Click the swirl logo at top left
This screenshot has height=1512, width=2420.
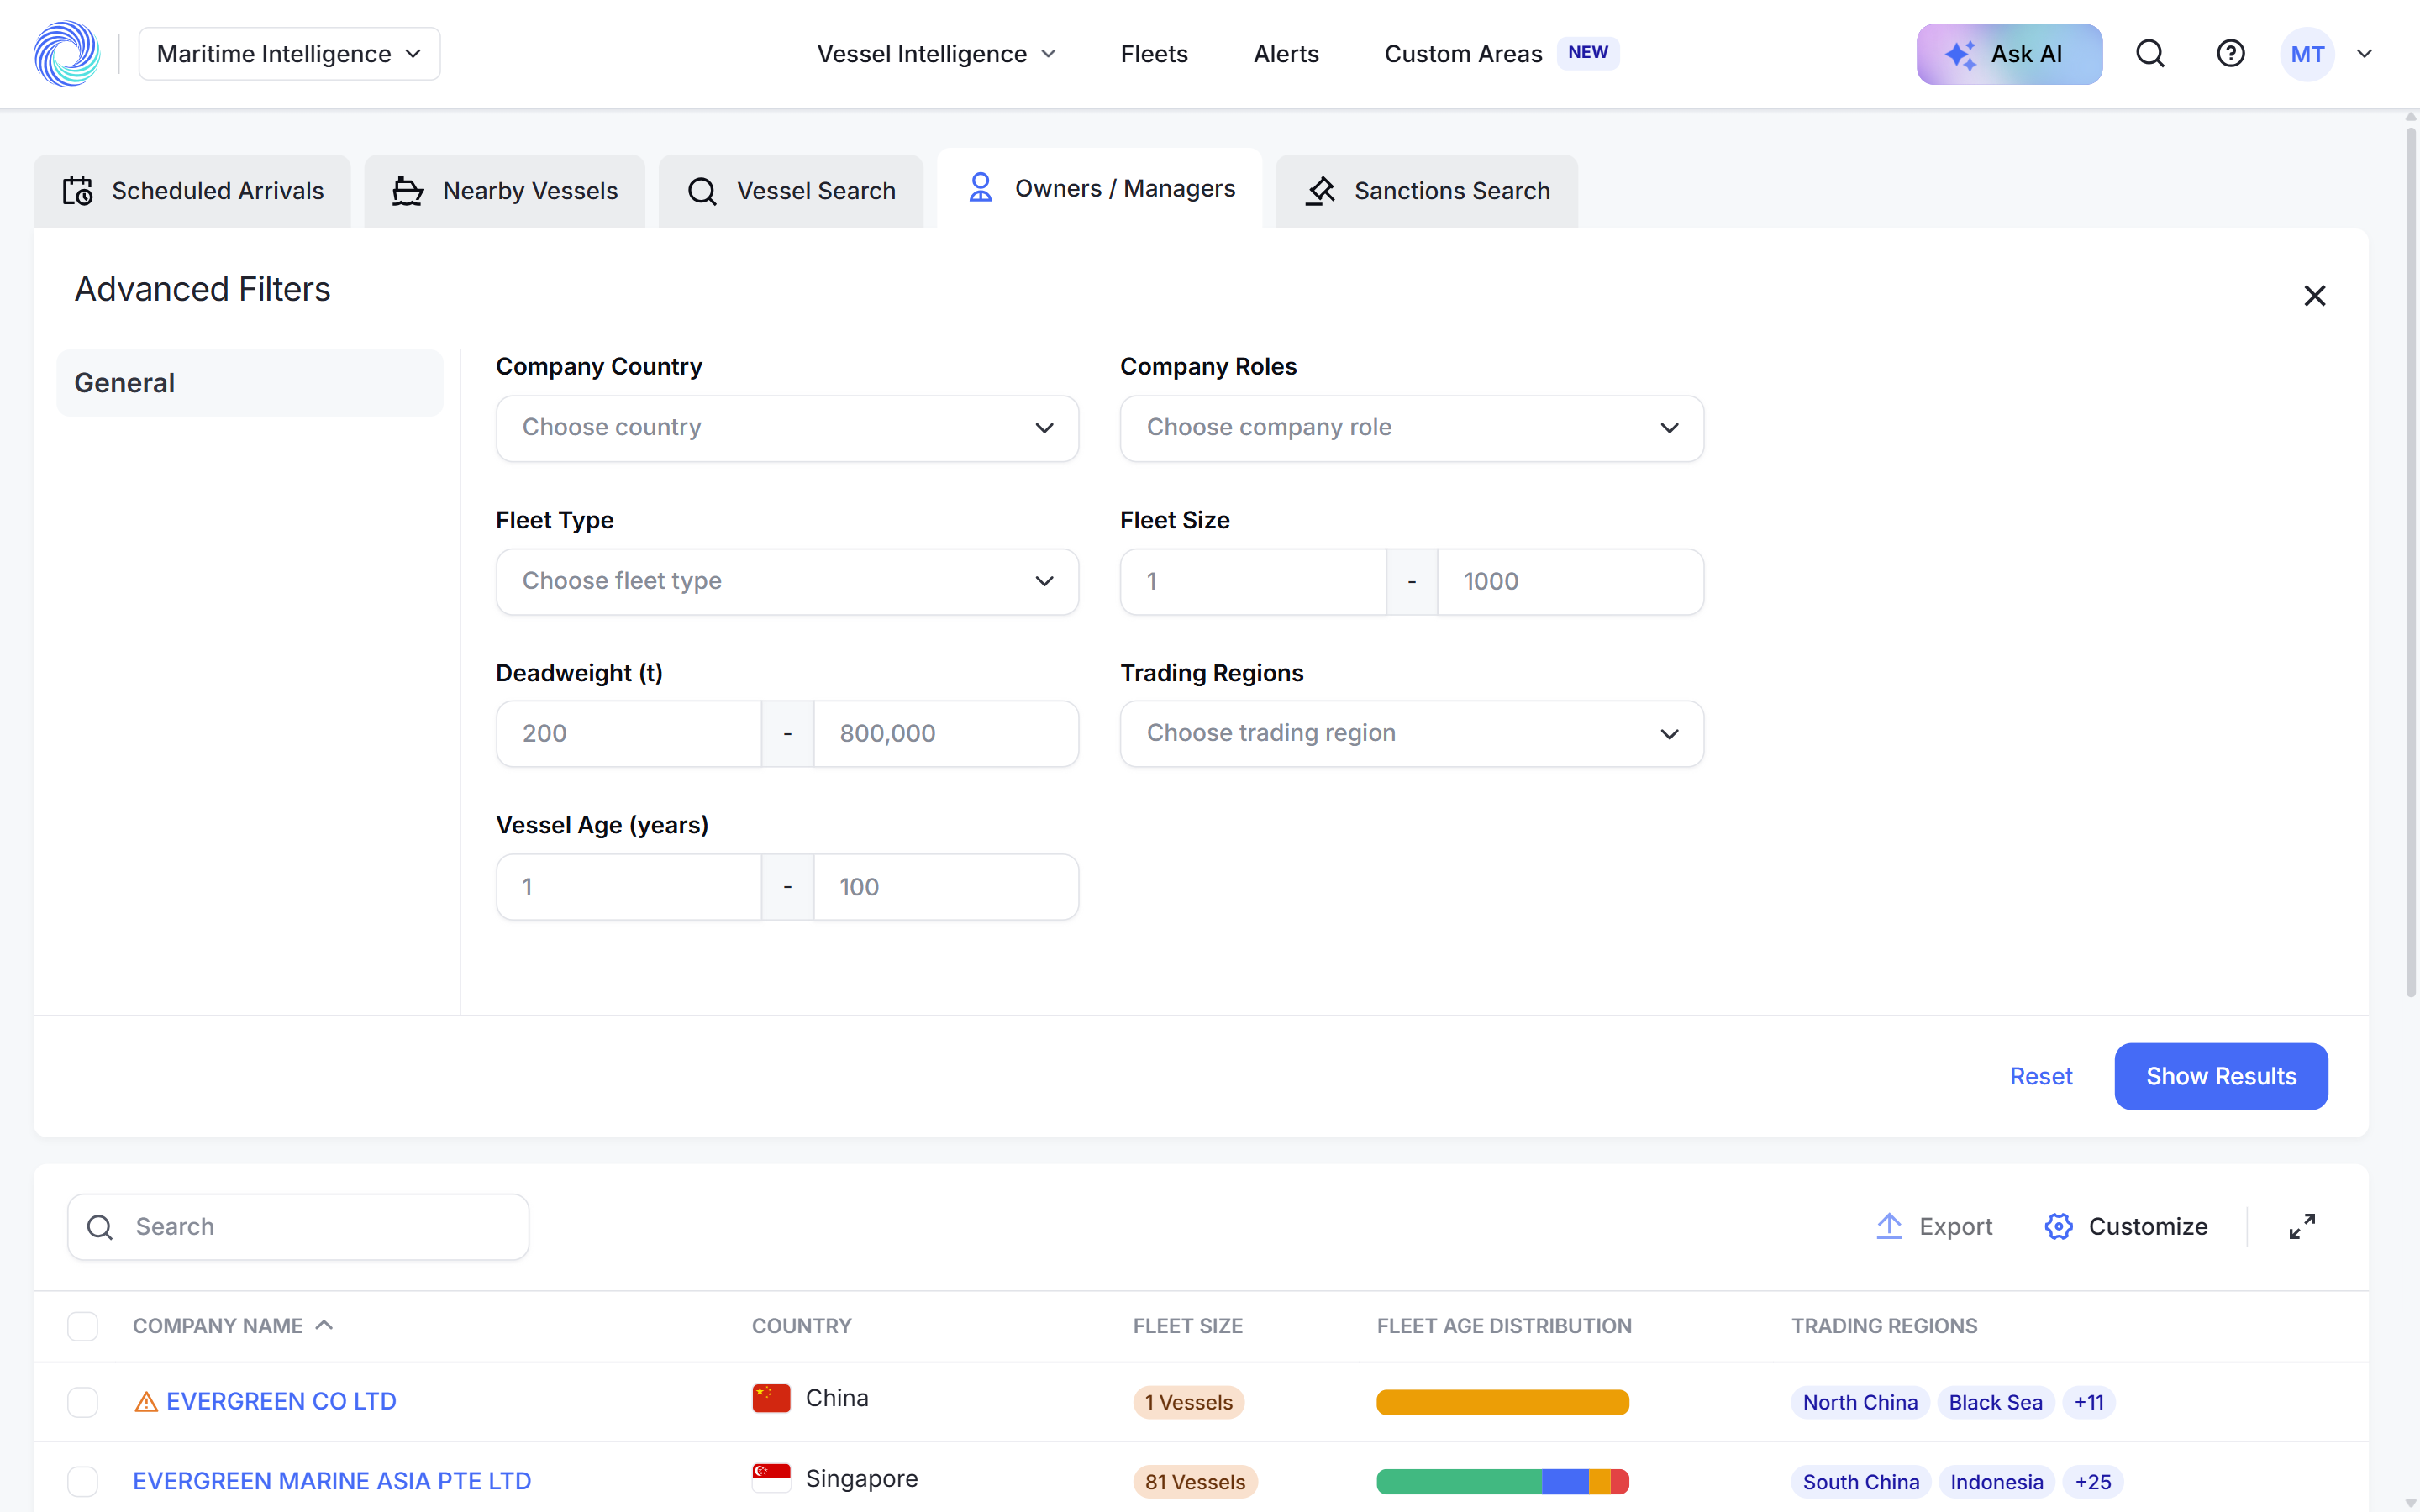[67, 54]
